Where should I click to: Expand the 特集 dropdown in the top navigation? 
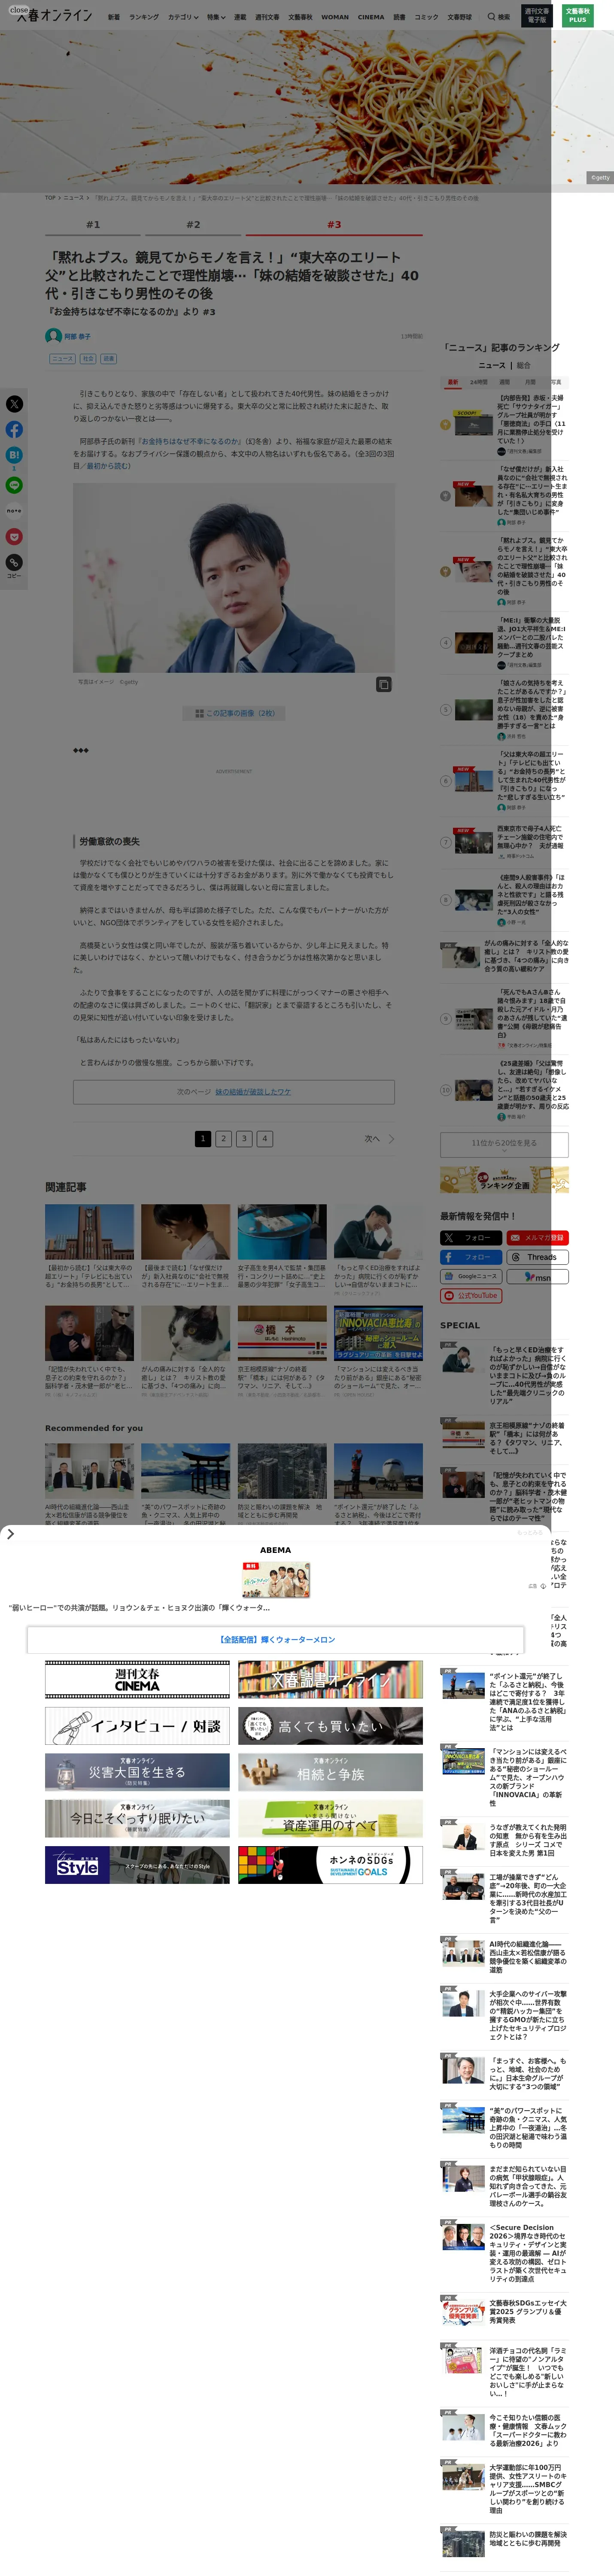coord(216,17)
